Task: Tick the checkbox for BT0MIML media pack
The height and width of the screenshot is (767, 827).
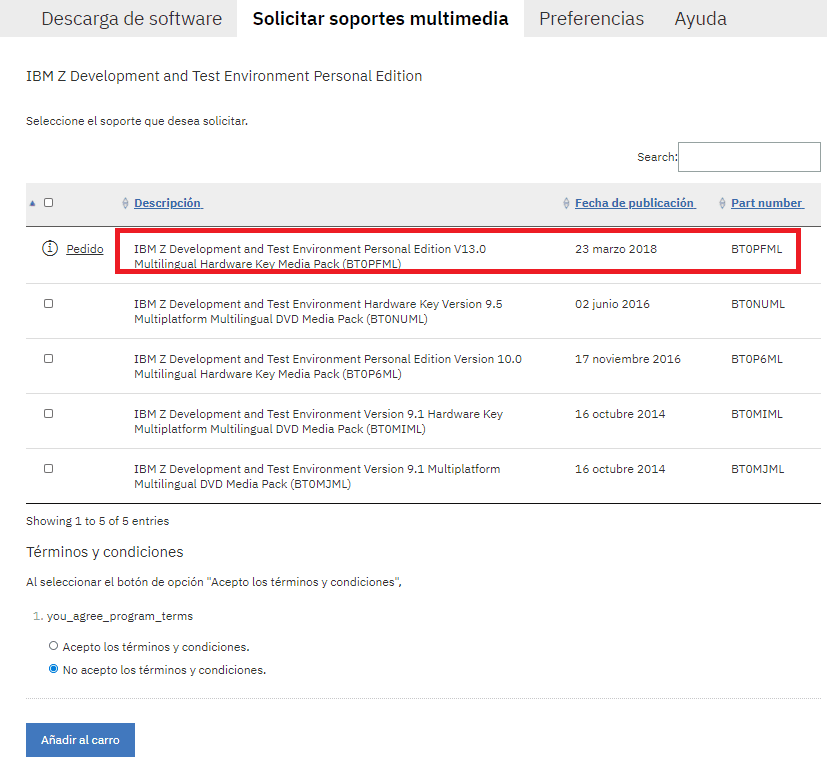Action: coord(48,414)
